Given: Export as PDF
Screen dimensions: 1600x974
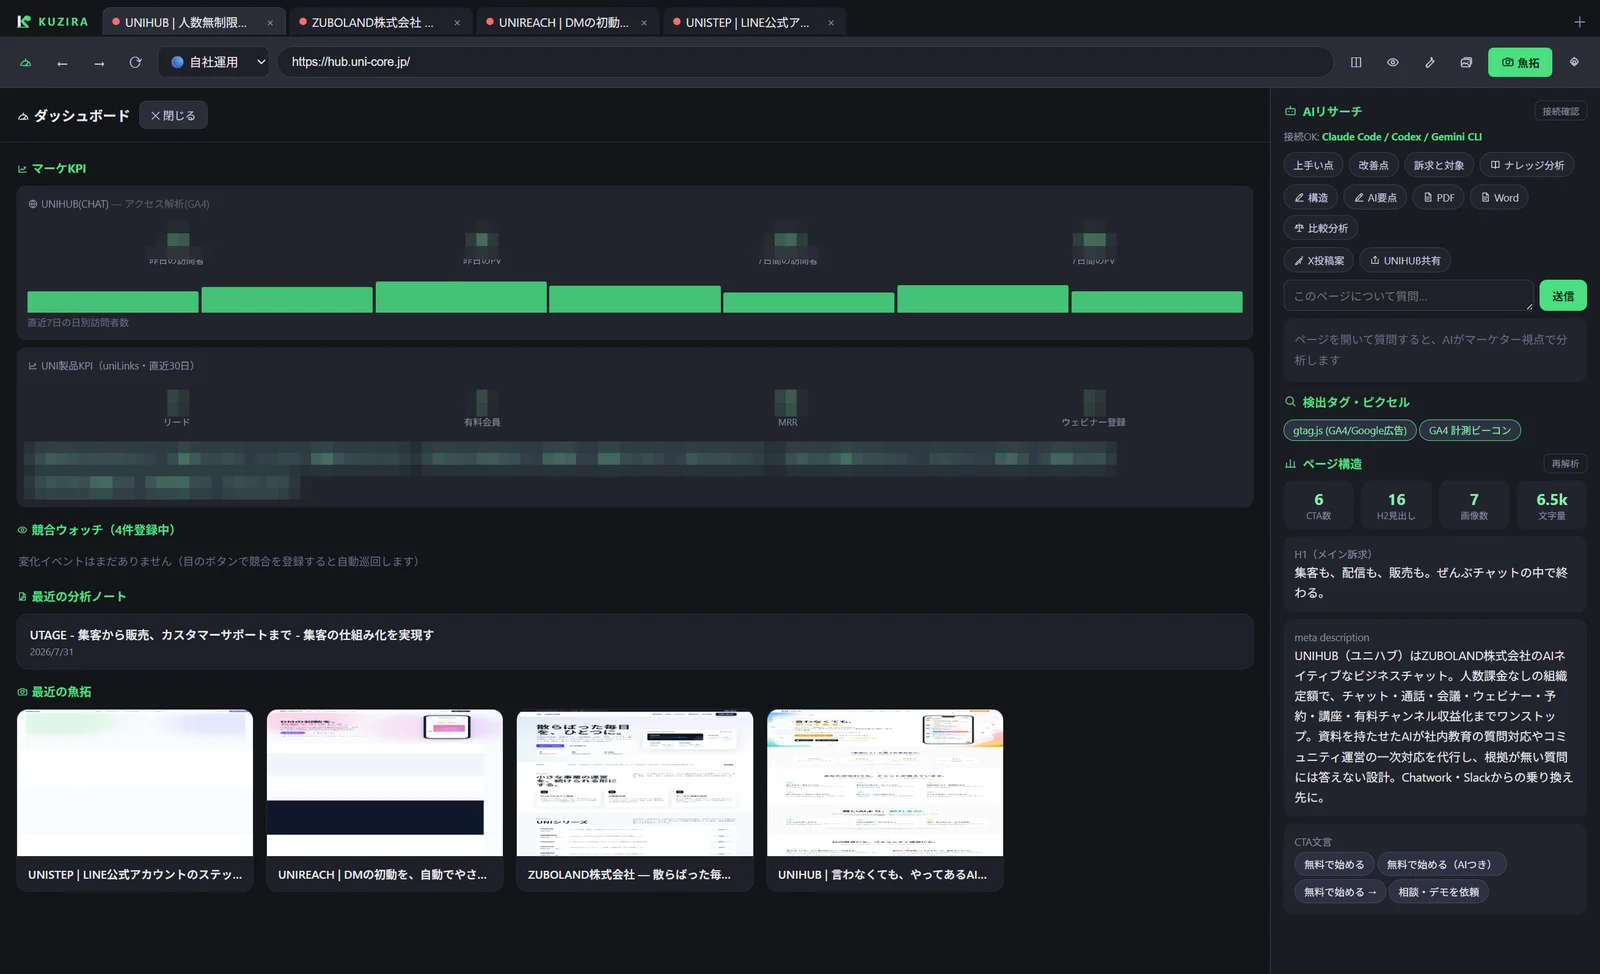Looking at the screenshot, I should 1439,197.
